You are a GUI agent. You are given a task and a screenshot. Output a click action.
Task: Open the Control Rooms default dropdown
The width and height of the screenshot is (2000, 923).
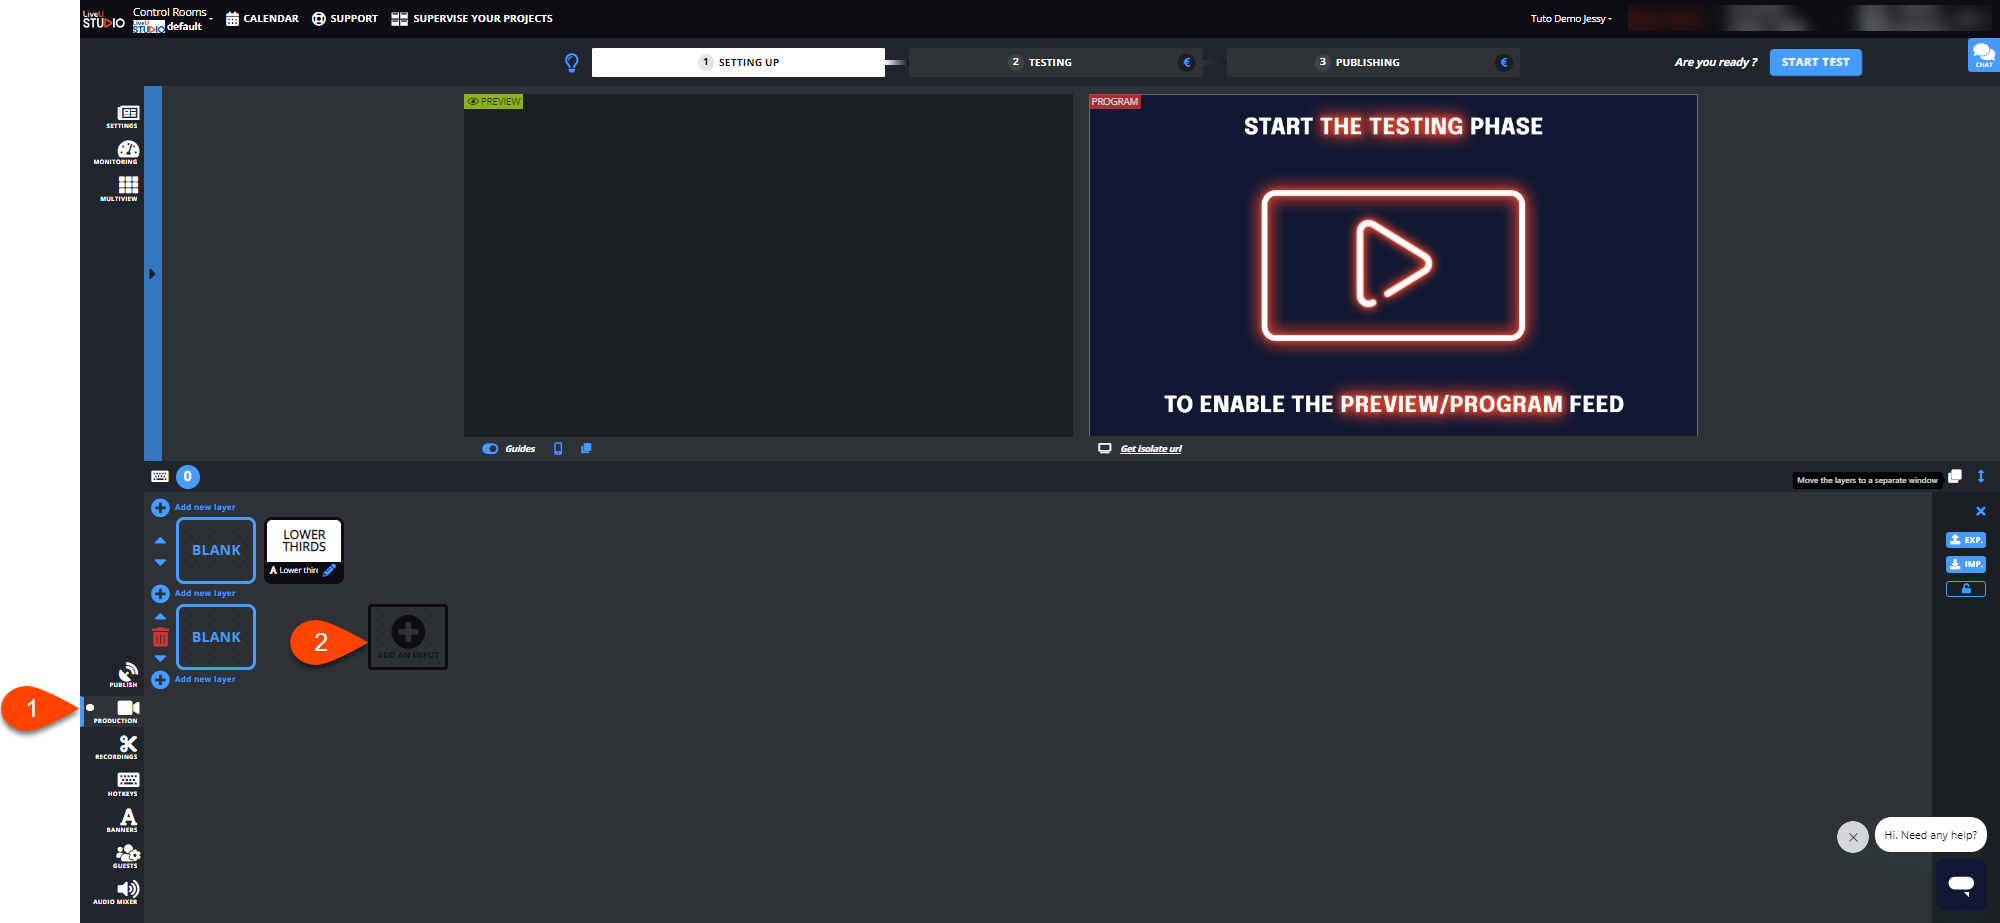coord(173,19)
